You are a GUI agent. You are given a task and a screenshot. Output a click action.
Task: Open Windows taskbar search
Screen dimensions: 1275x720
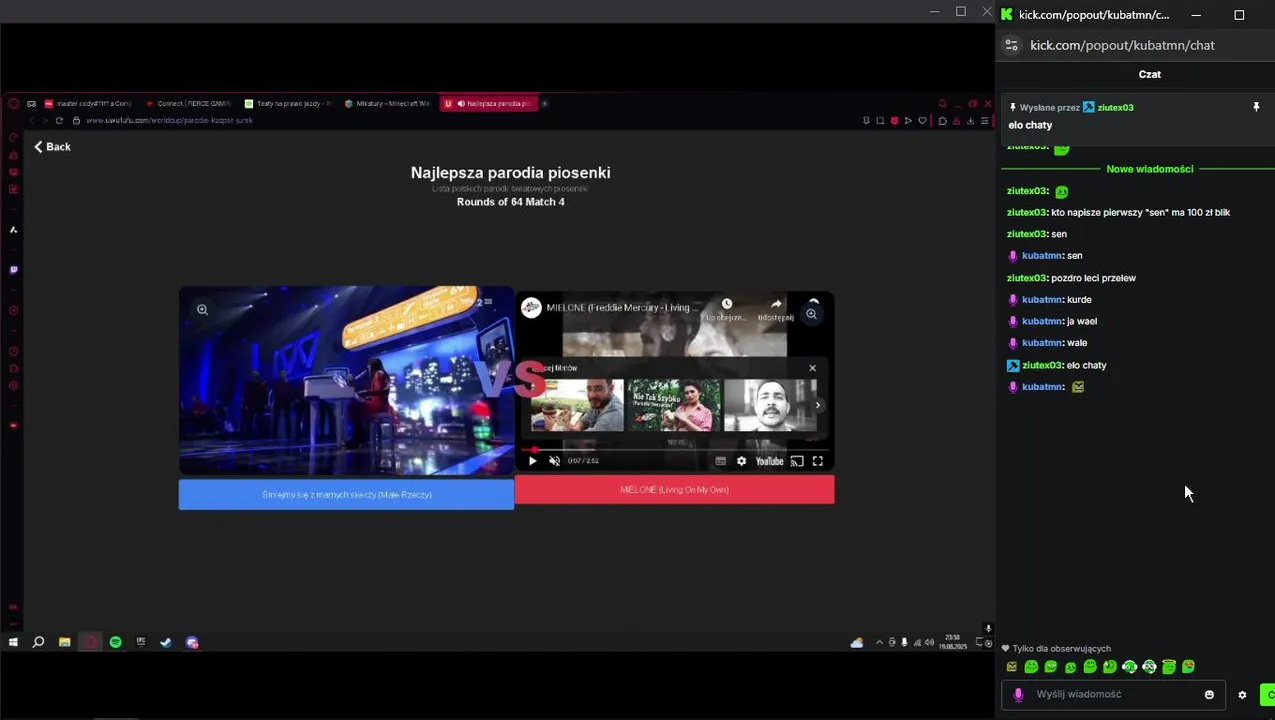pyautogui.click(x=38, y=642)
